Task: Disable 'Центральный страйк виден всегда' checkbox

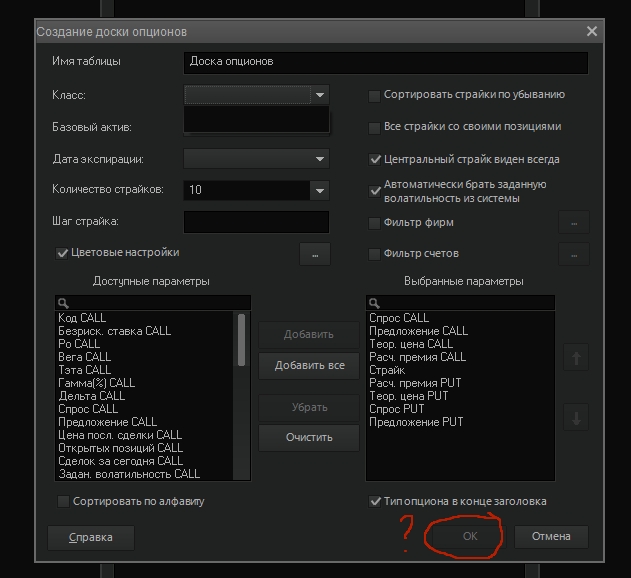Action: pos(375,159)
